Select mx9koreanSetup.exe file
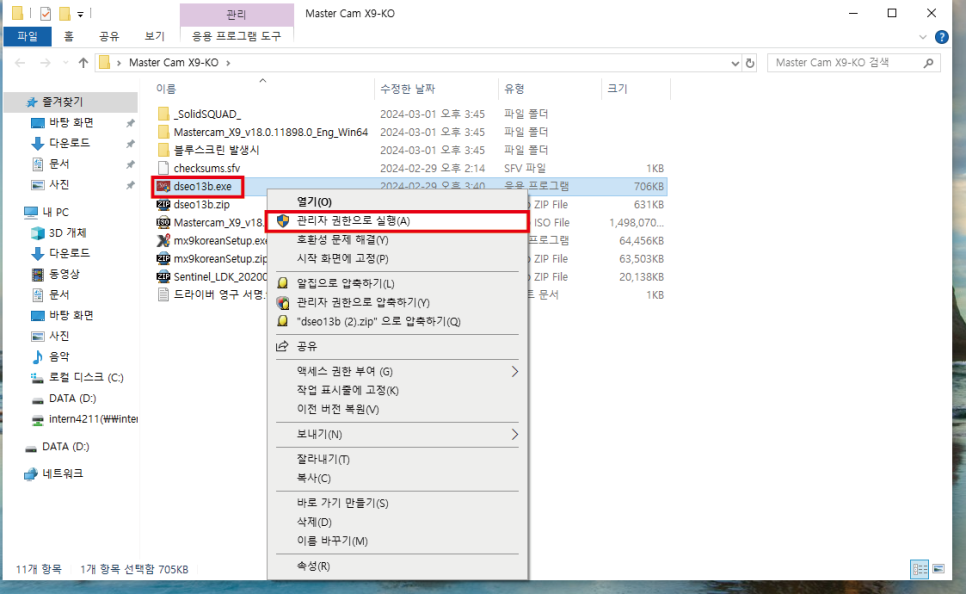Image resolution: width=966 pixels, height=594 pixels. tap(211, 240)
